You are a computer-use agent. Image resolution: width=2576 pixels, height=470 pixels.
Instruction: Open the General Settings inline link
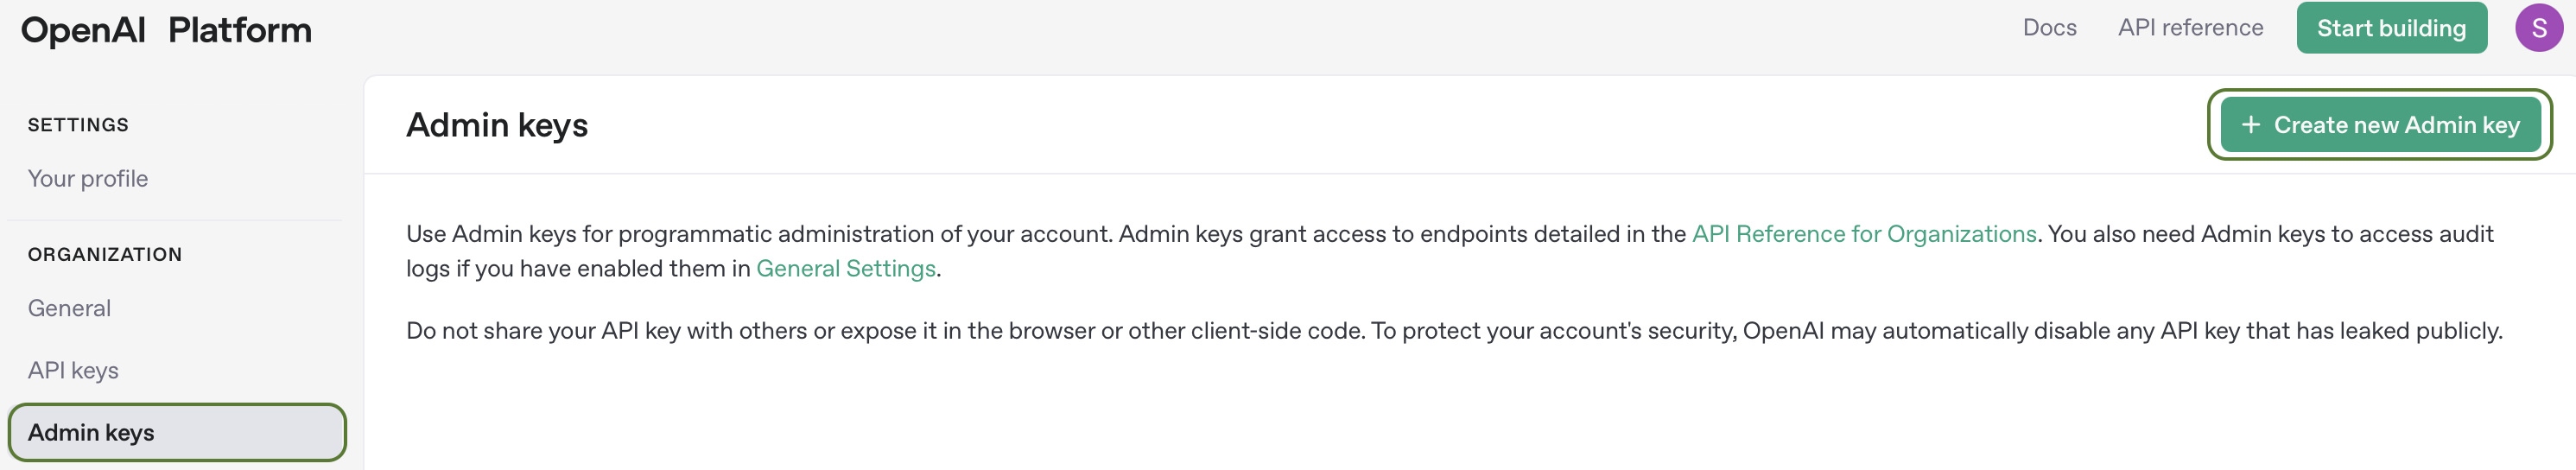pos(846,269)
